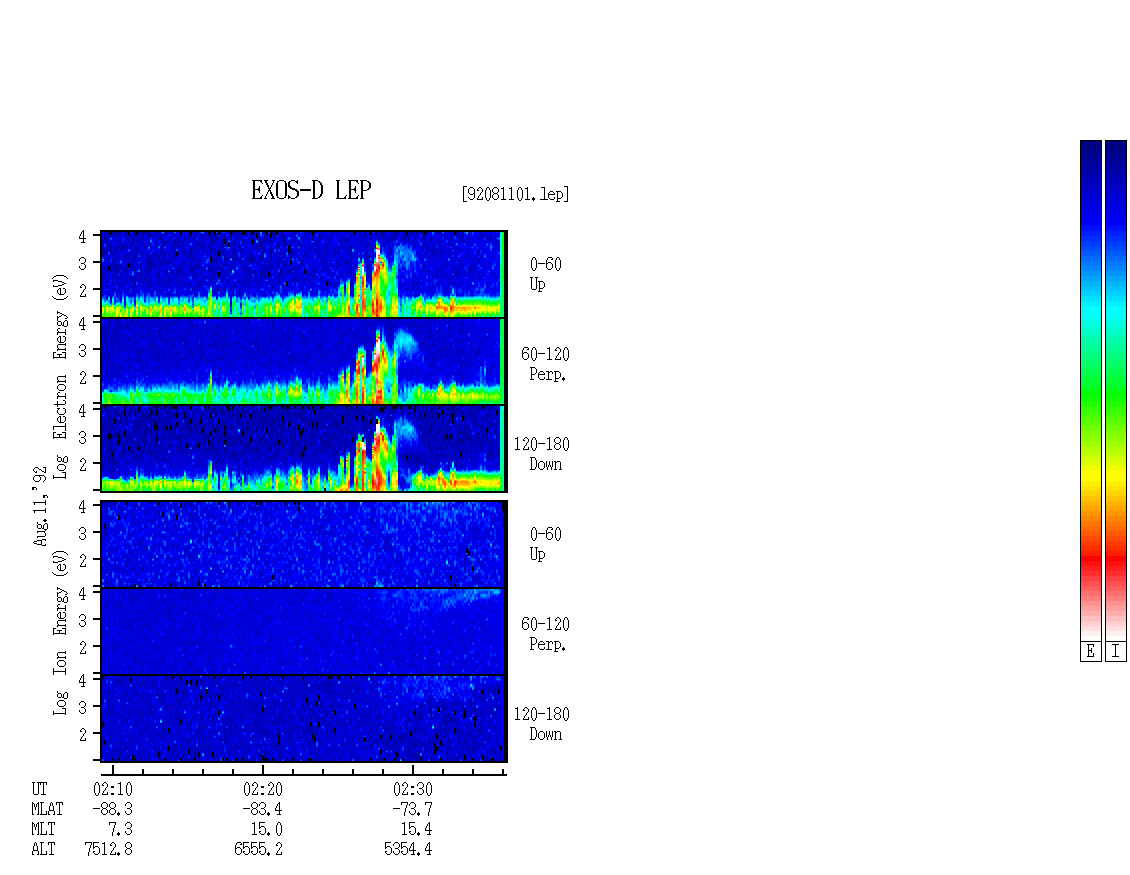Viewport: 1130px width, 875px height.
Task: Click the Aug. 11, '92 date label
Action: [41, 507]
